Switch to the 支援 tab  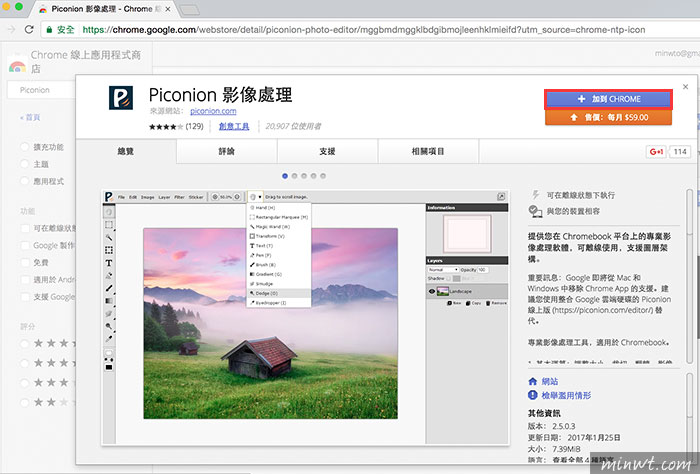click(x=327, y=151)
